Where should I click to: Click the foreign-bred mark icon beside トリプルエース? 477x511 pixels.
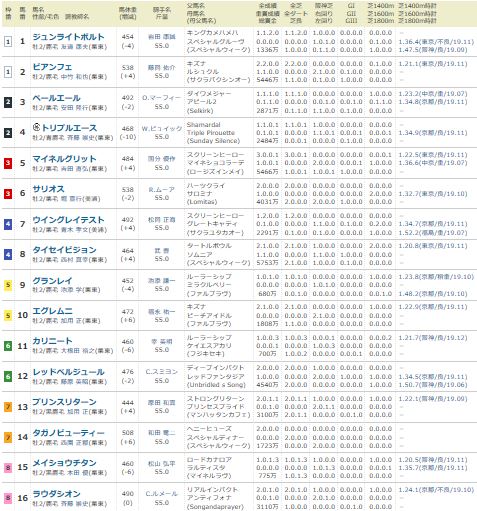click(36, 127)
